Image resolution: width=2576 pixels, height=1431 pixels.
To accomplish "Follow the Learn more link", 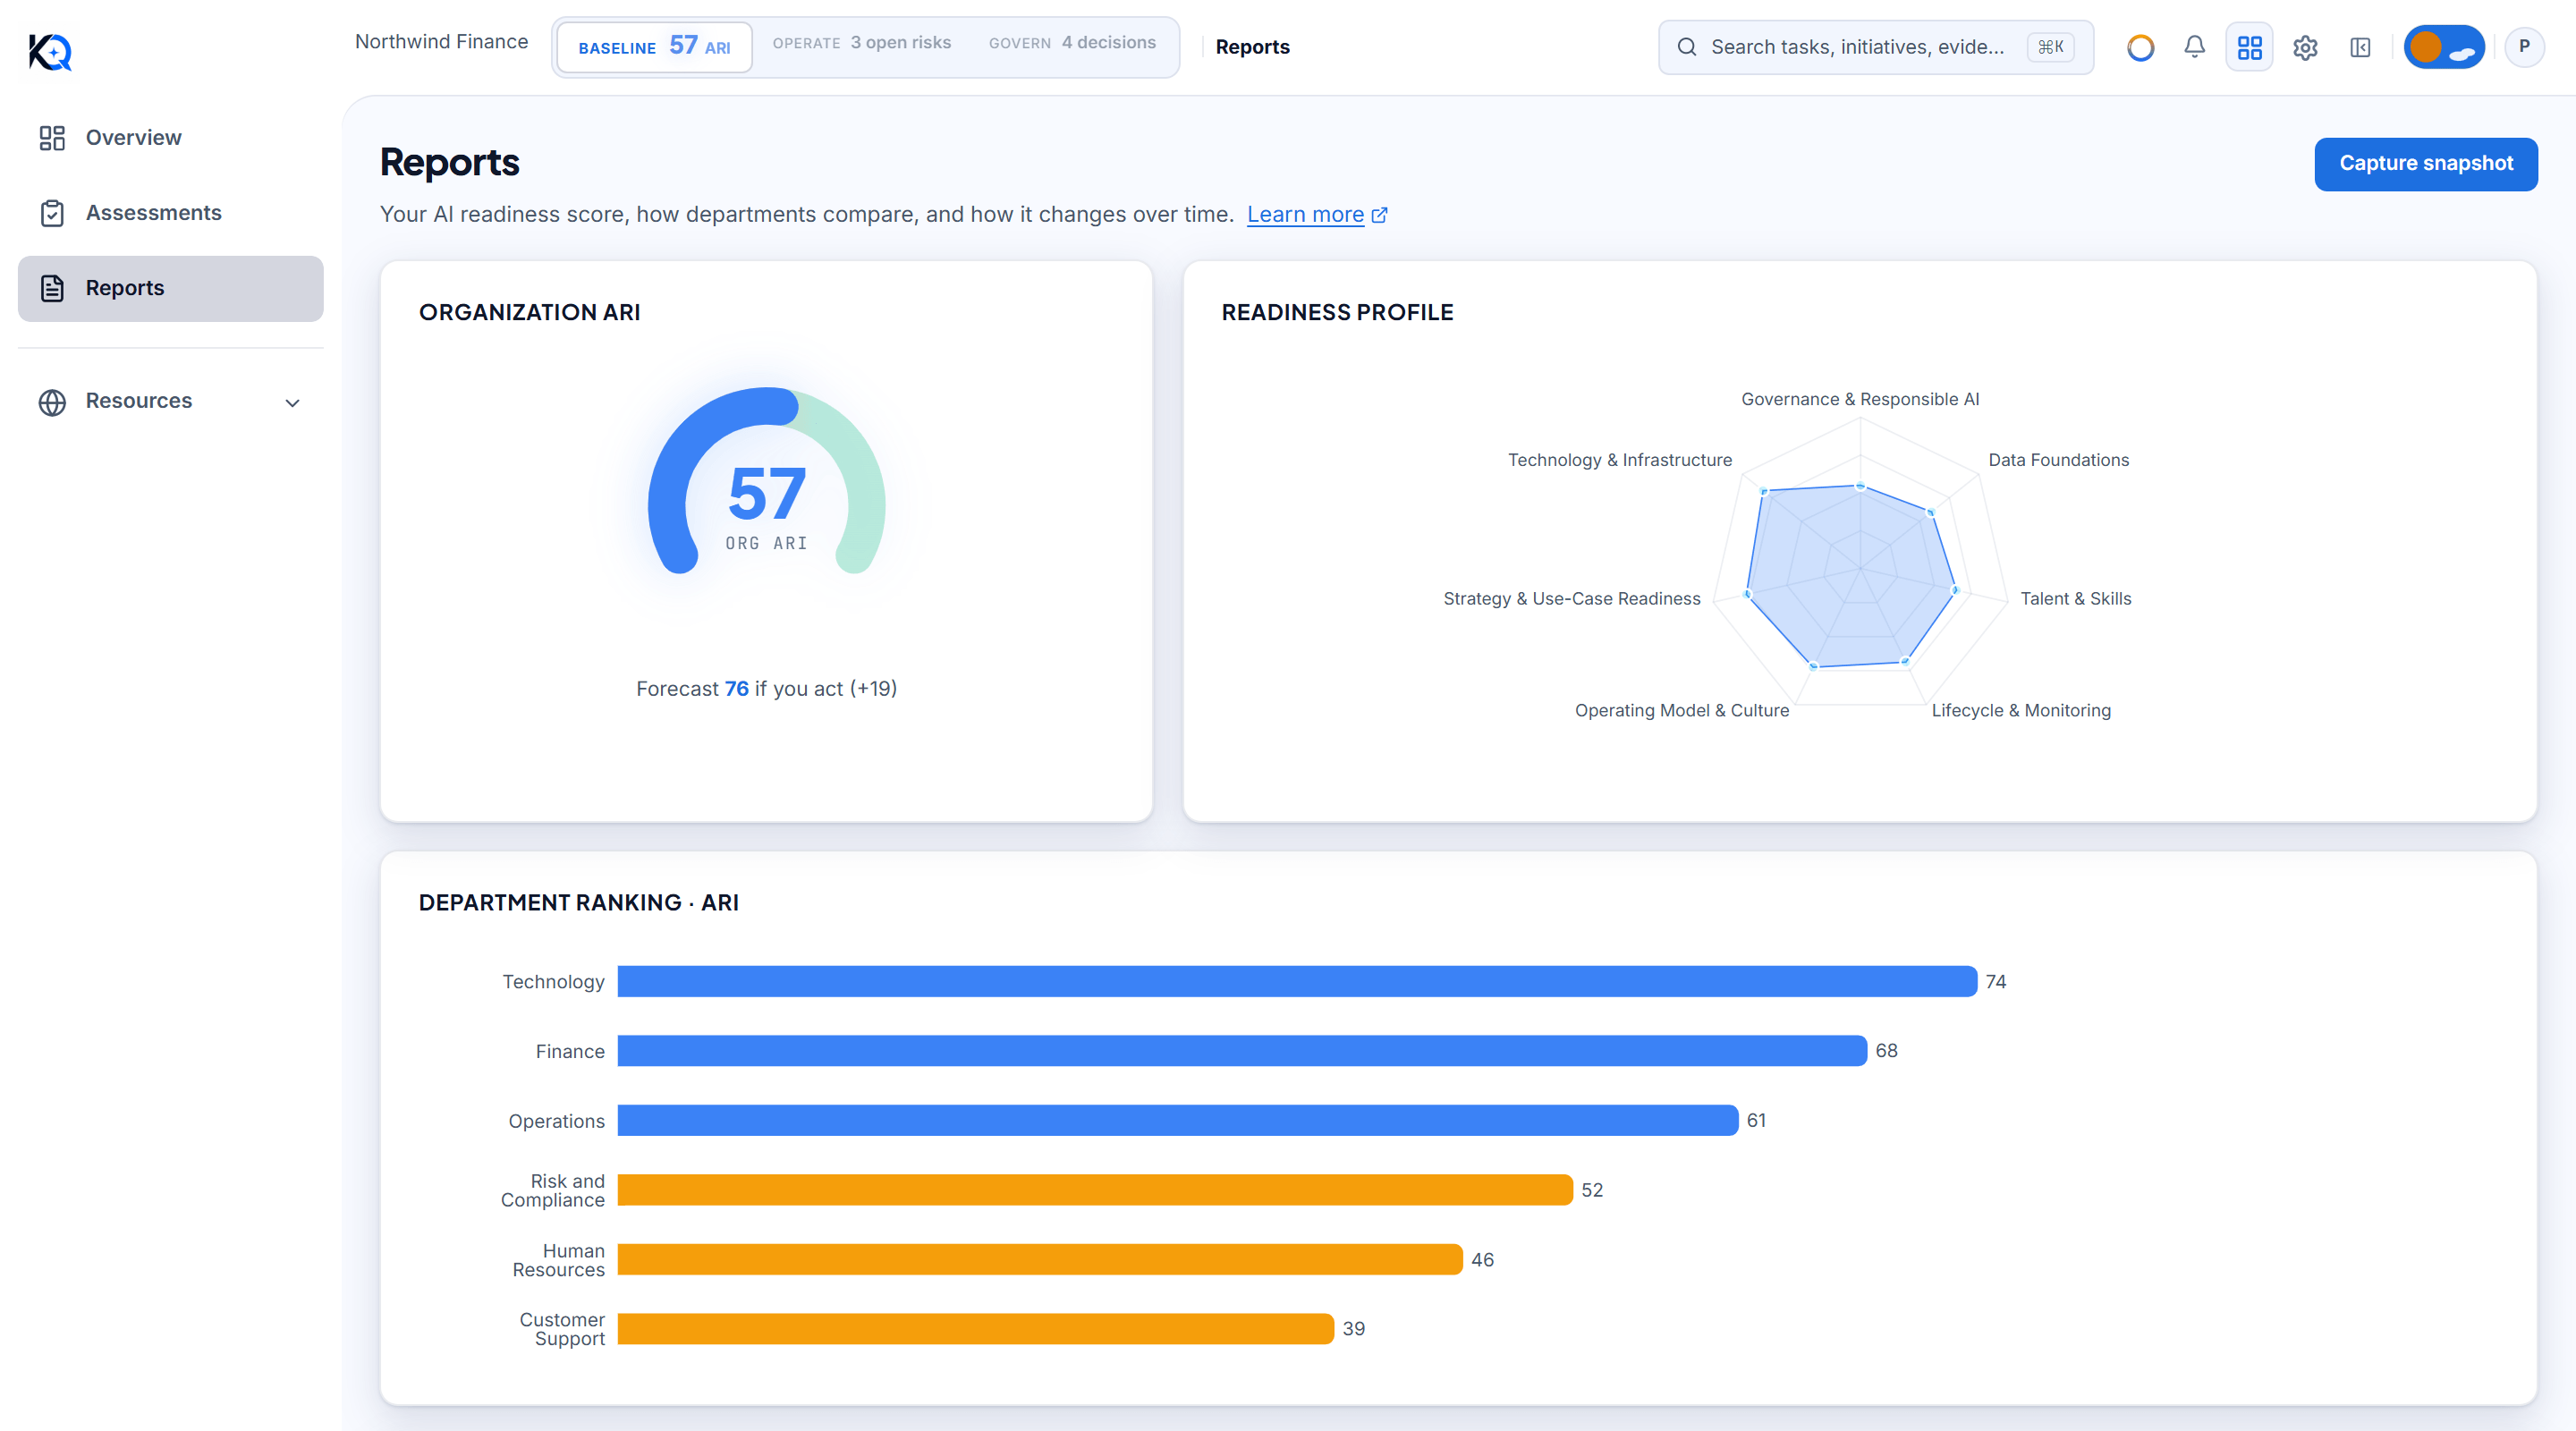I will [1305, 215].
